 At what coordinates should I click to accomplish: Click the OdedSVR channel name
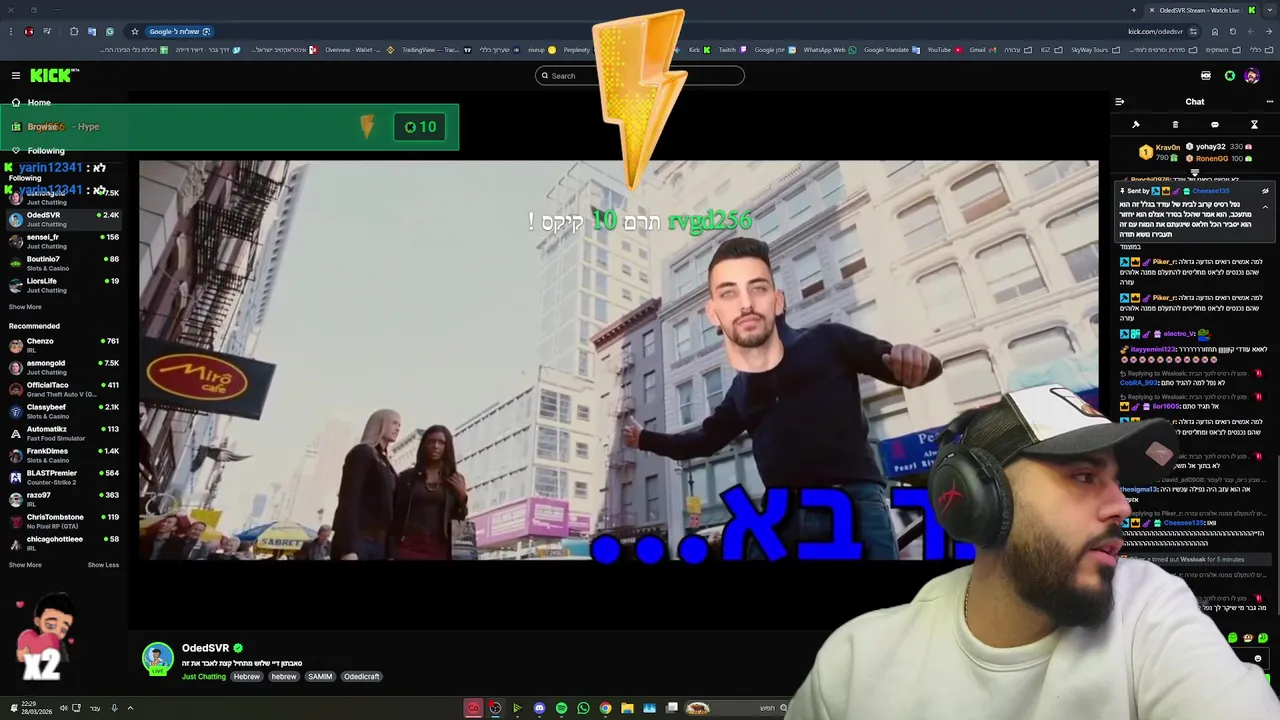pyautogui.click(x=205, y=648)
